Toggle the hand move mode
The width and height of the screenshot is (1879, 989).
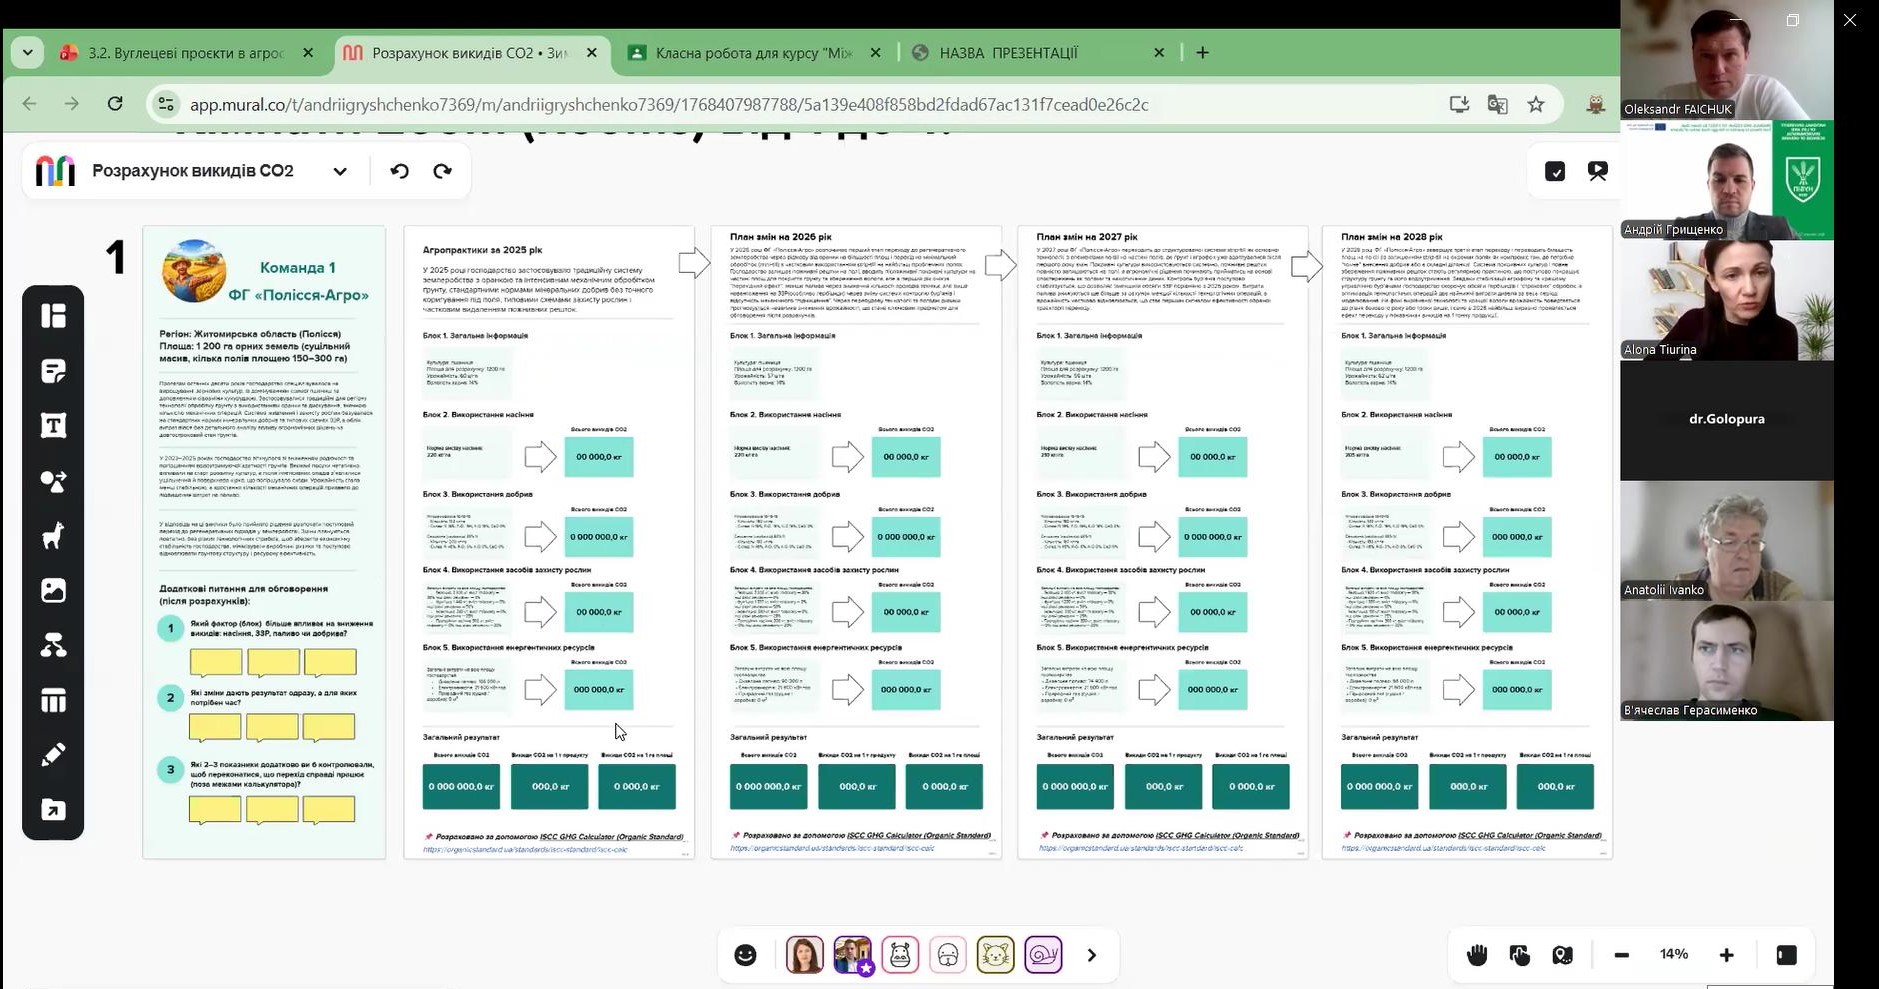pyautogui.click(x=1476, y=955)
